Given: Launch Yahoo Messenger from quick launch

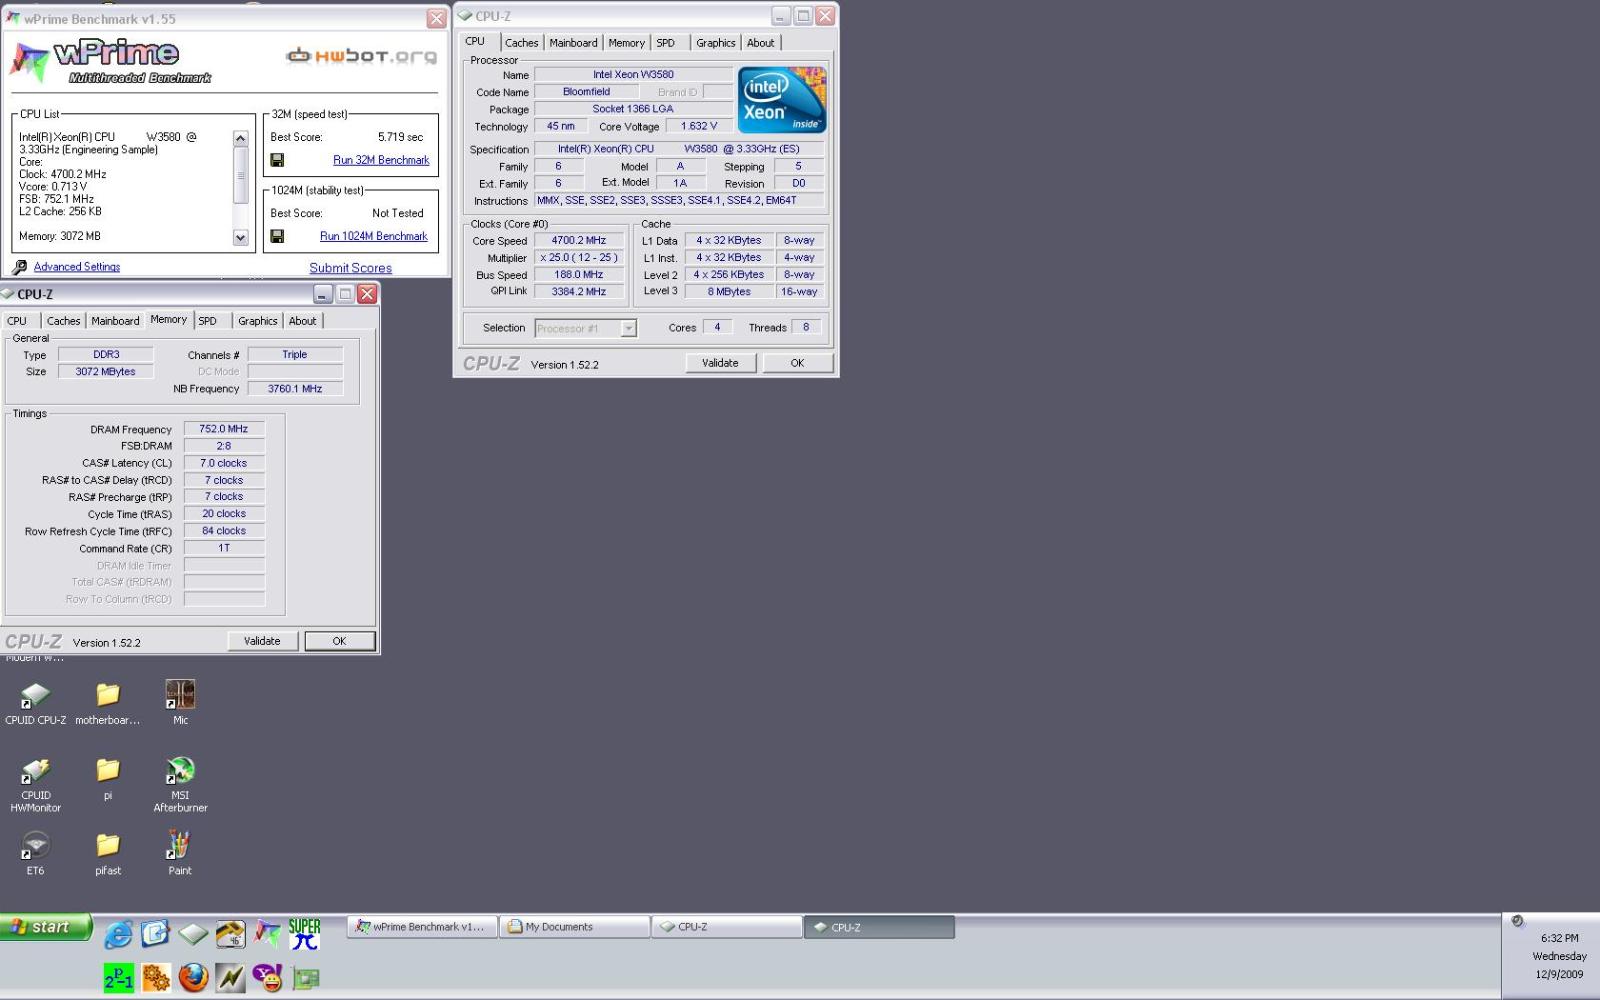Looking at the screenshot, I should click(x=267, y=978).
